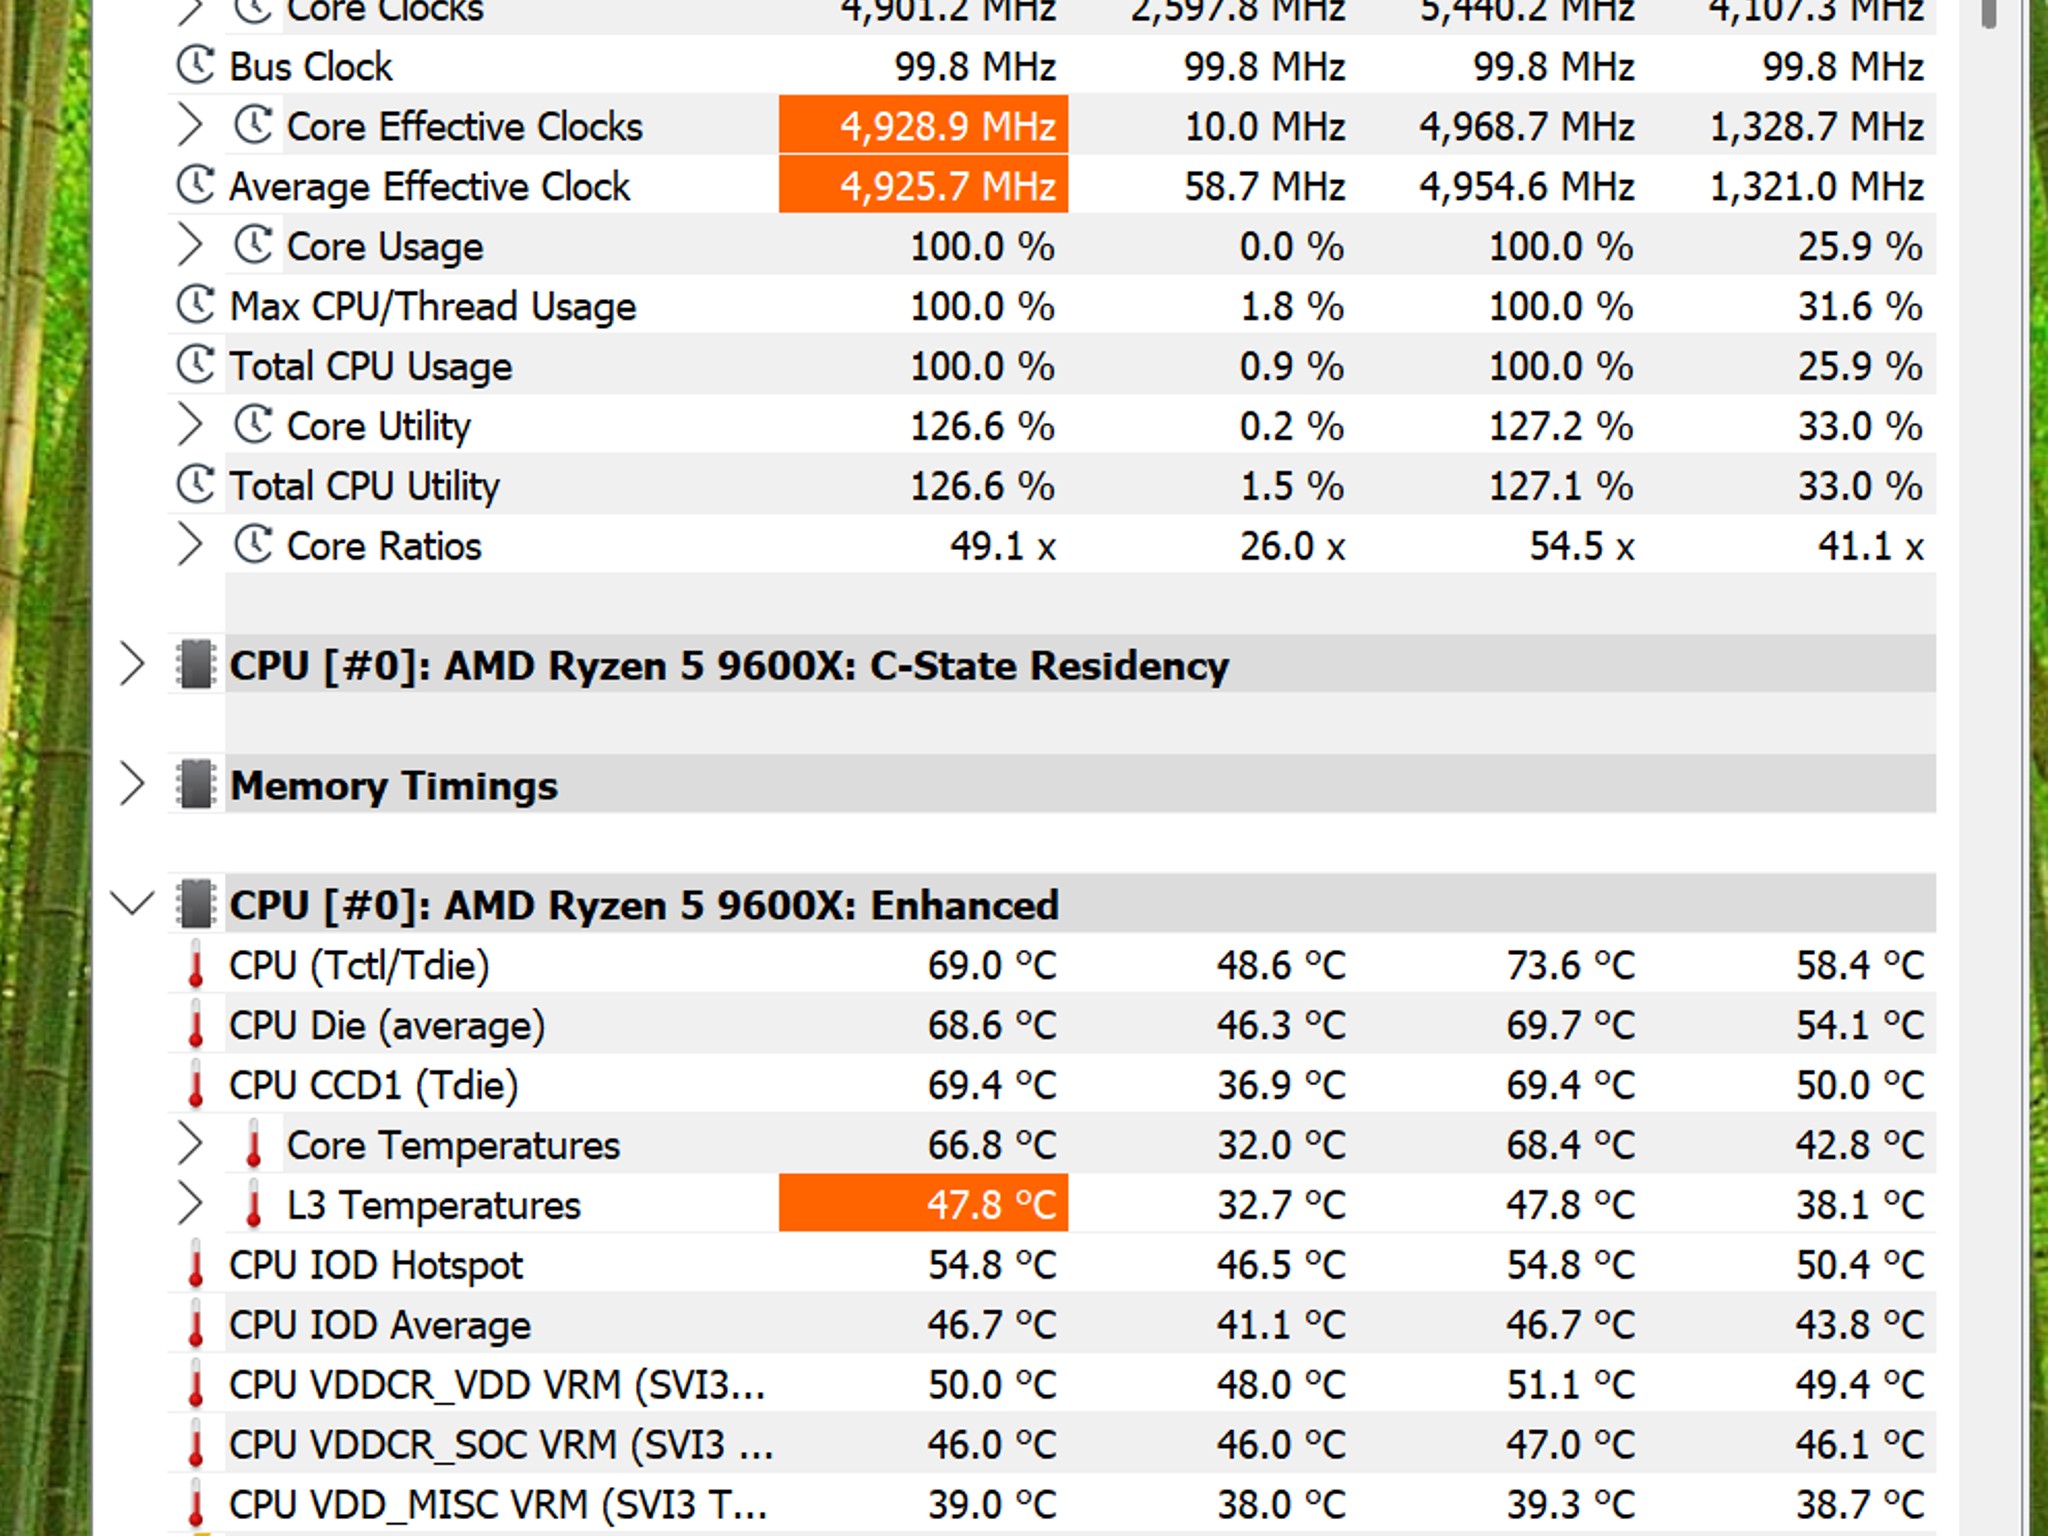This screenshot has height=1536, width=2048.
Task: Select the highlighted 4,928.9 MHz current value
Action: [x=923, y=126]
